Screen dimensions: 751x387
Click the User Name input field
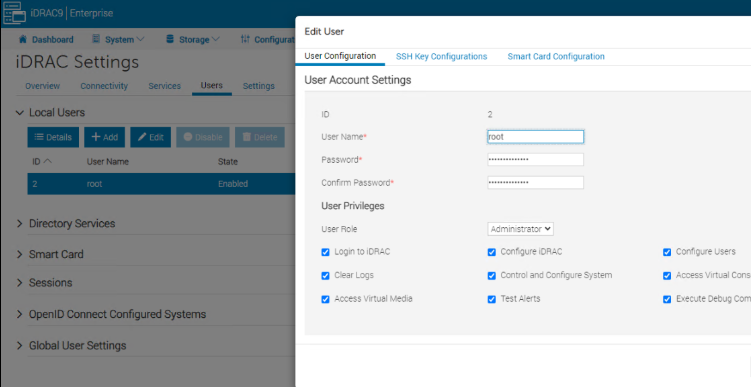click(x=535, y=137)
